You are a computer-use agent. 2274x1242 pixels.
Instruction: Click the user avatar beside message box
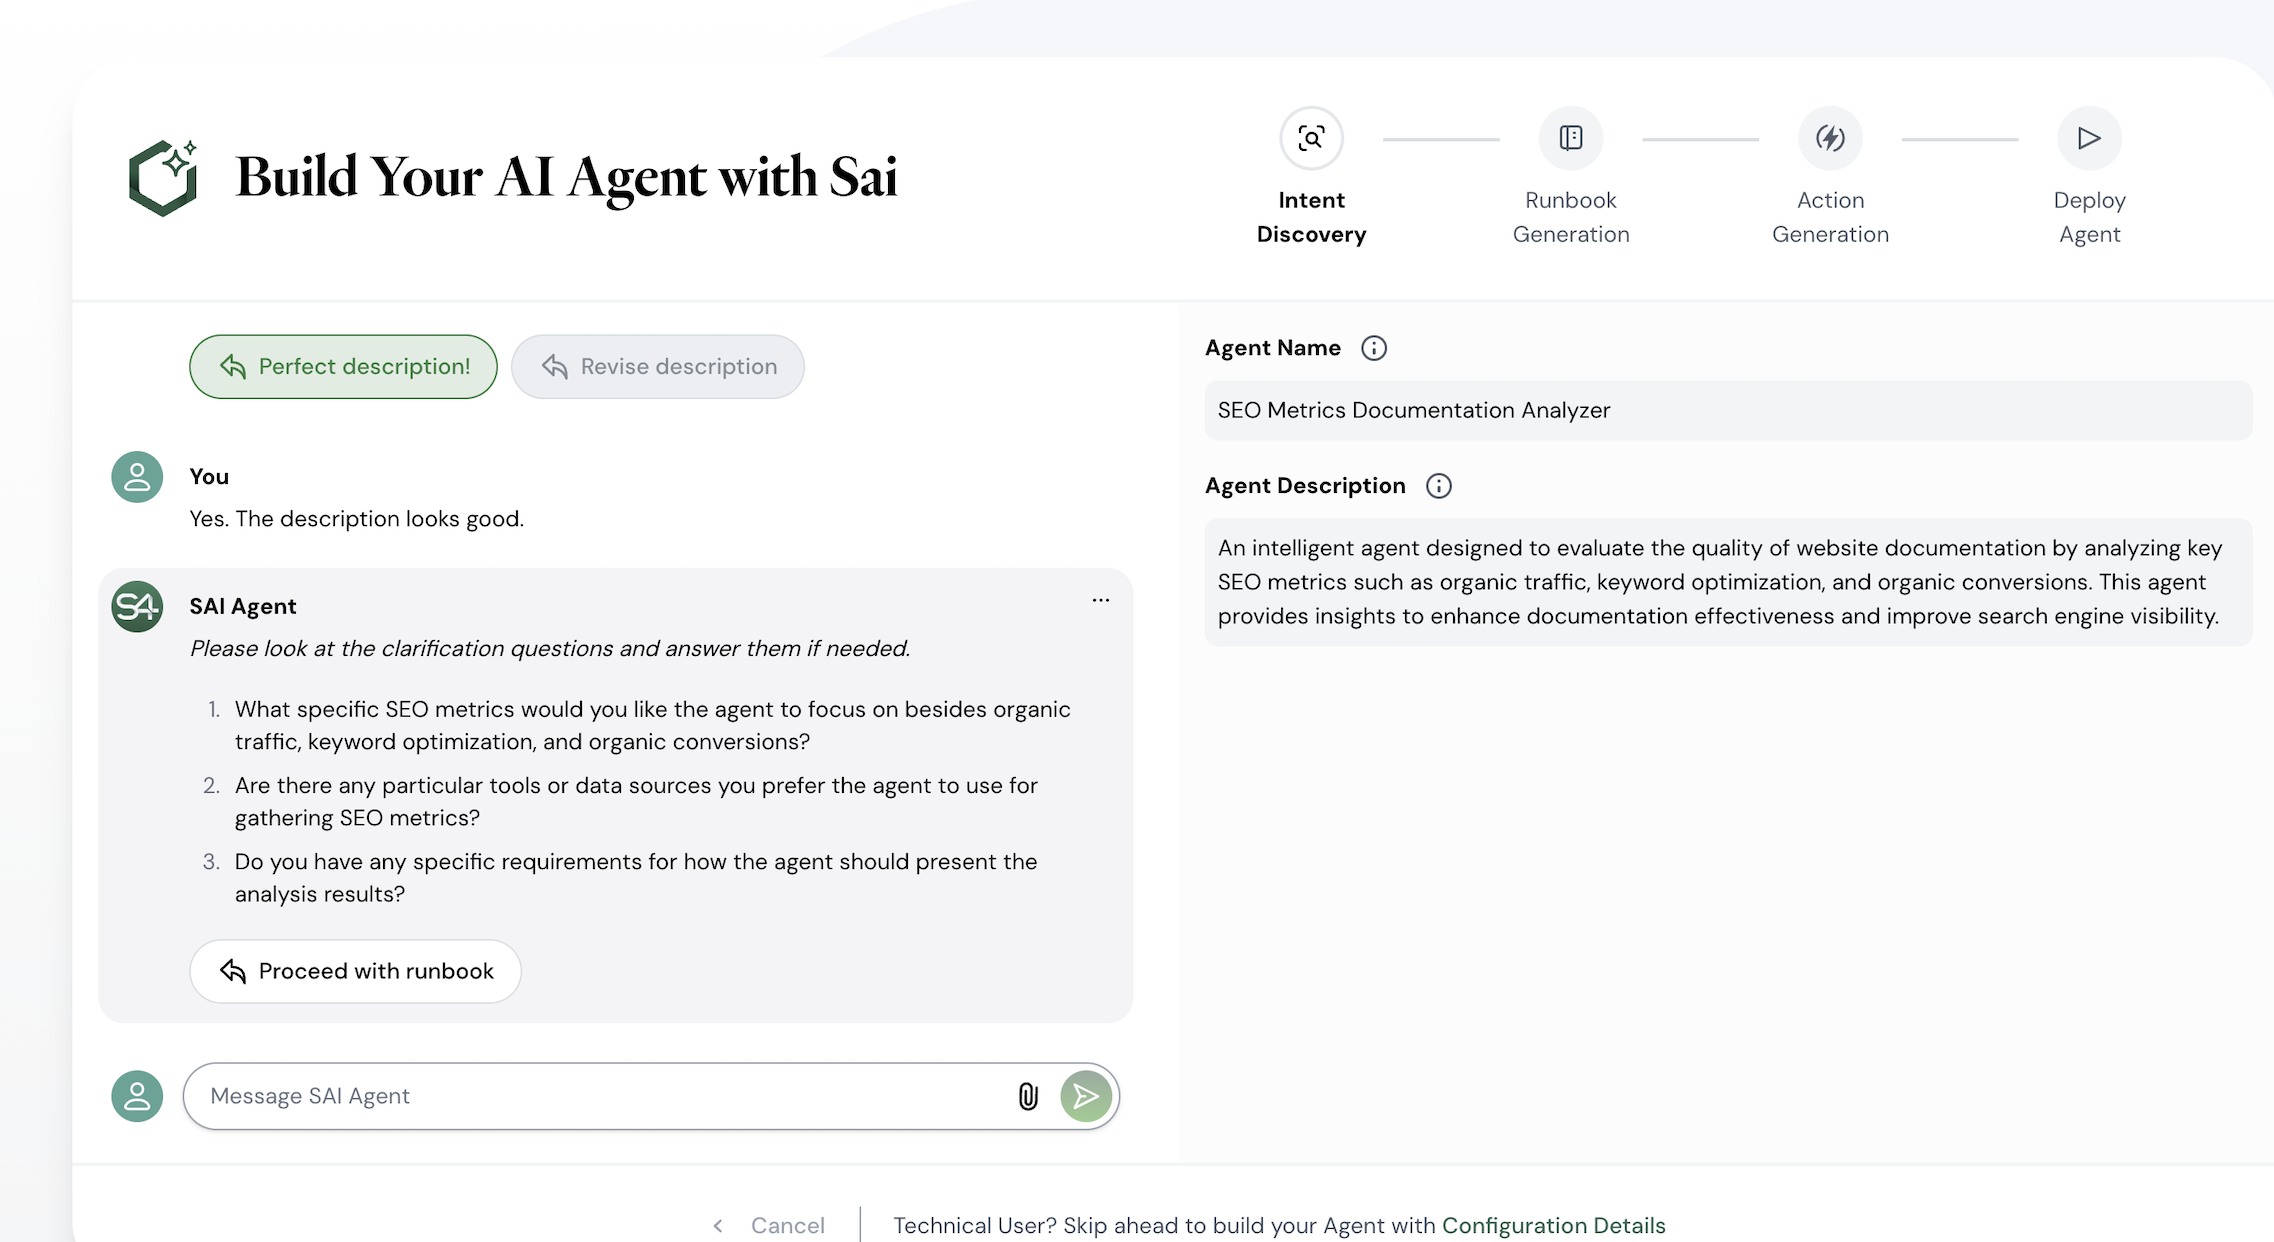[137, 1097]
